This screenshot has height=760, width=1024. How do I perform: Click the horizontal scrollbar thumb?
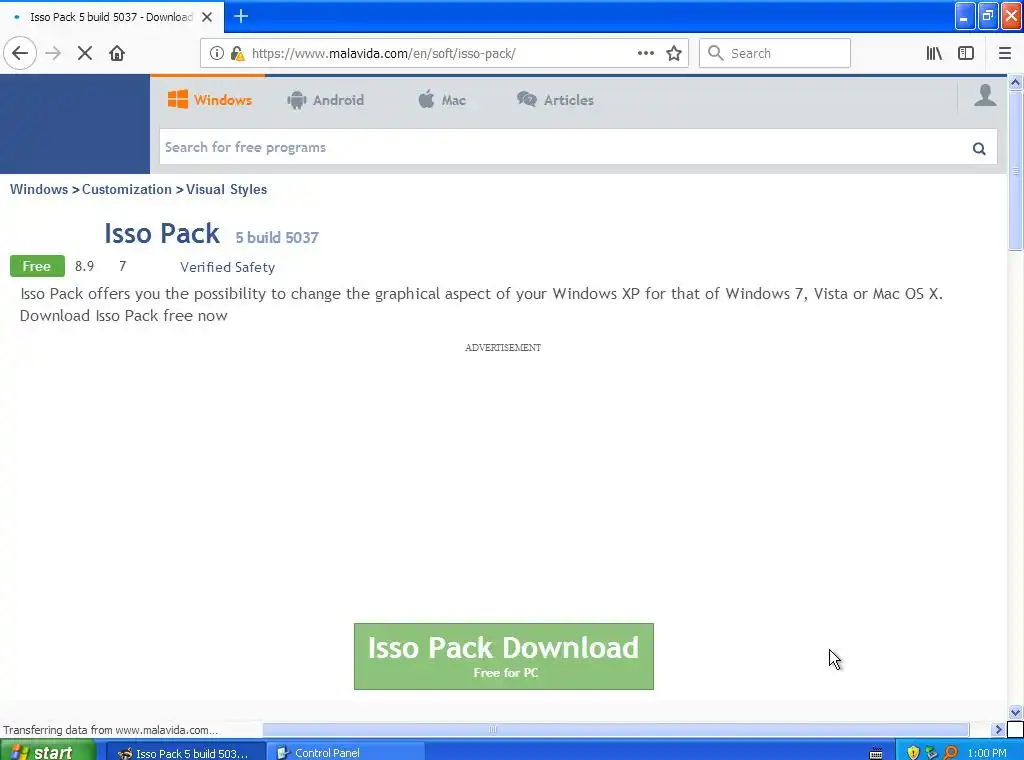click(x=615, y=729)
